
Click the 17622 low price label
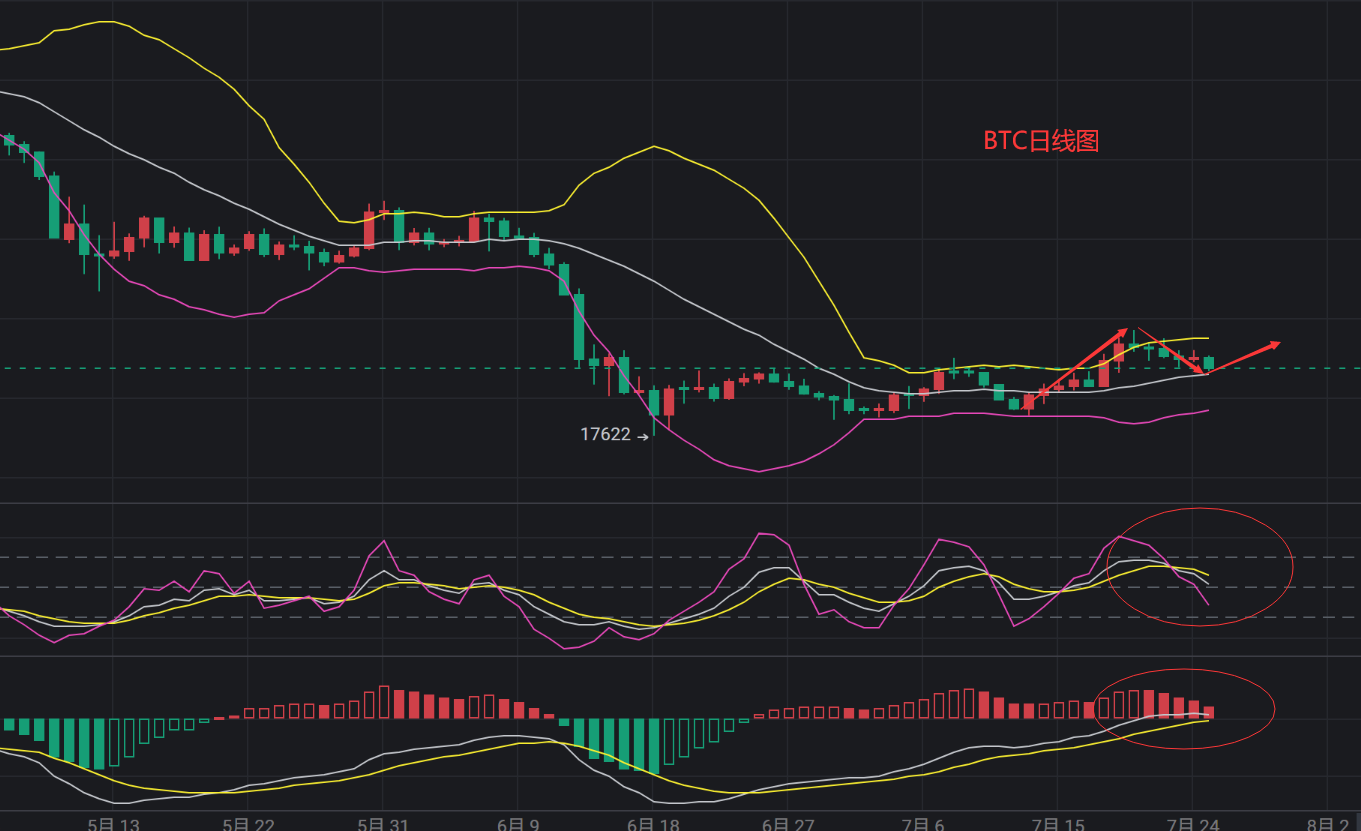click(605, 435)
